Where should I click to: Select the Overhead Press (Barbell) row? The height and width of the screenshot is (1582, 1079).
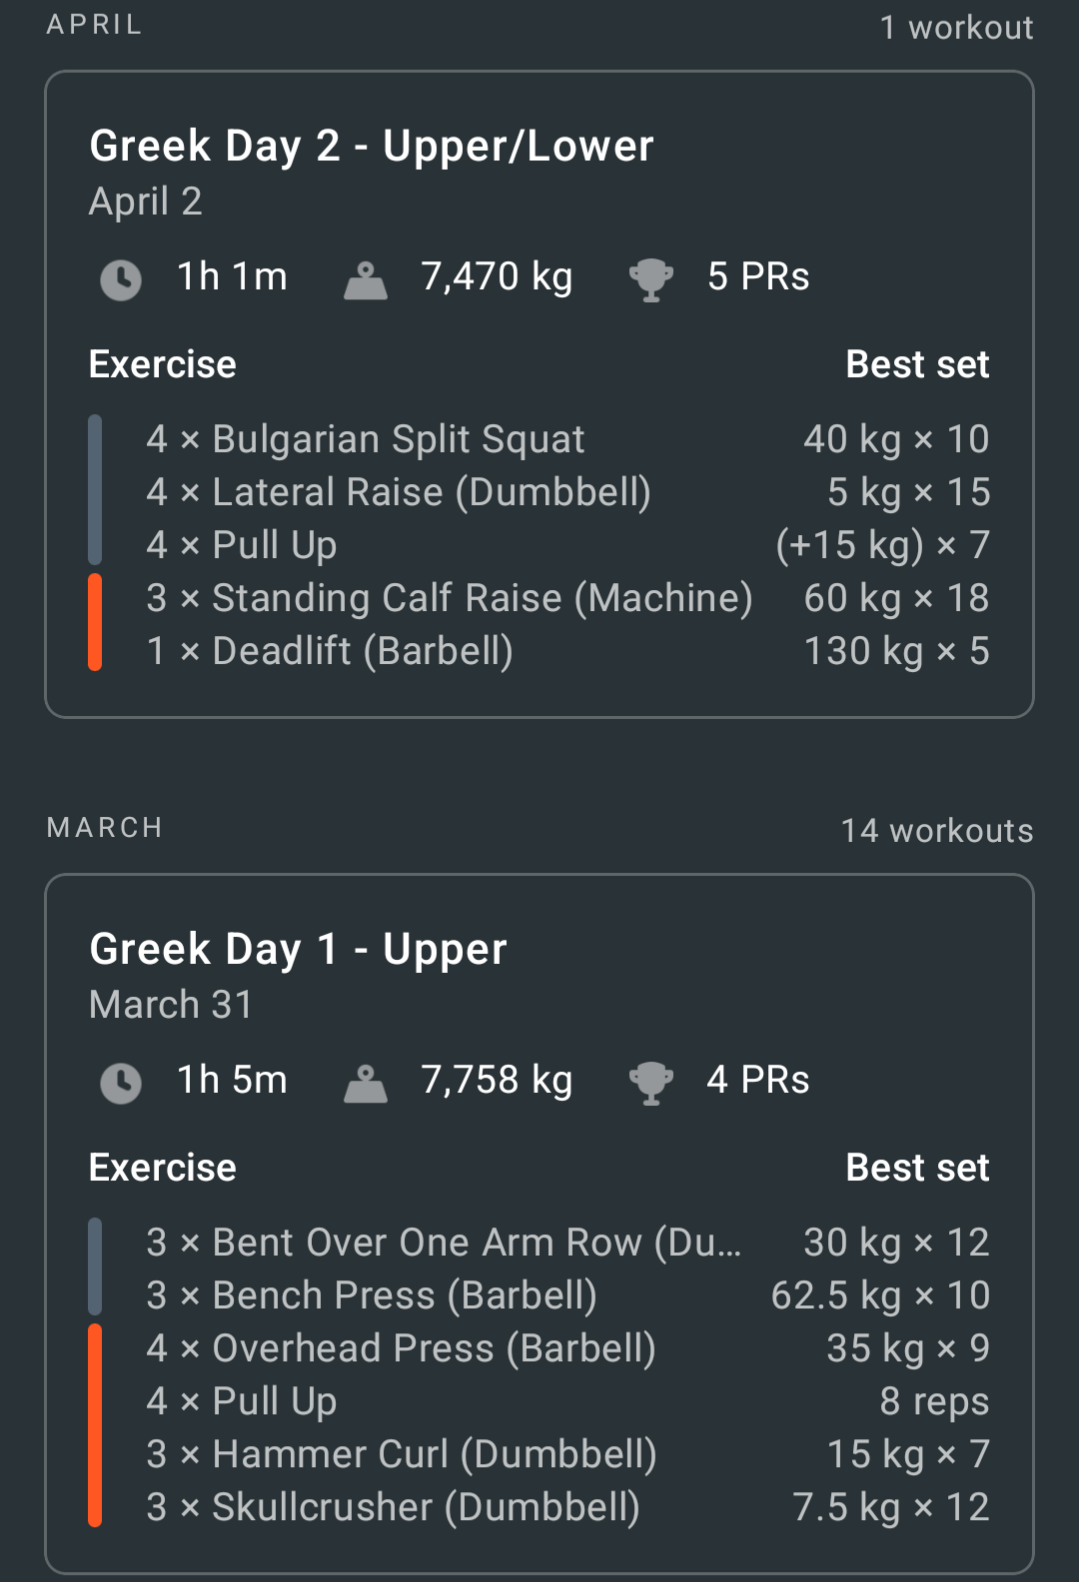click(x=539, y=1348)
